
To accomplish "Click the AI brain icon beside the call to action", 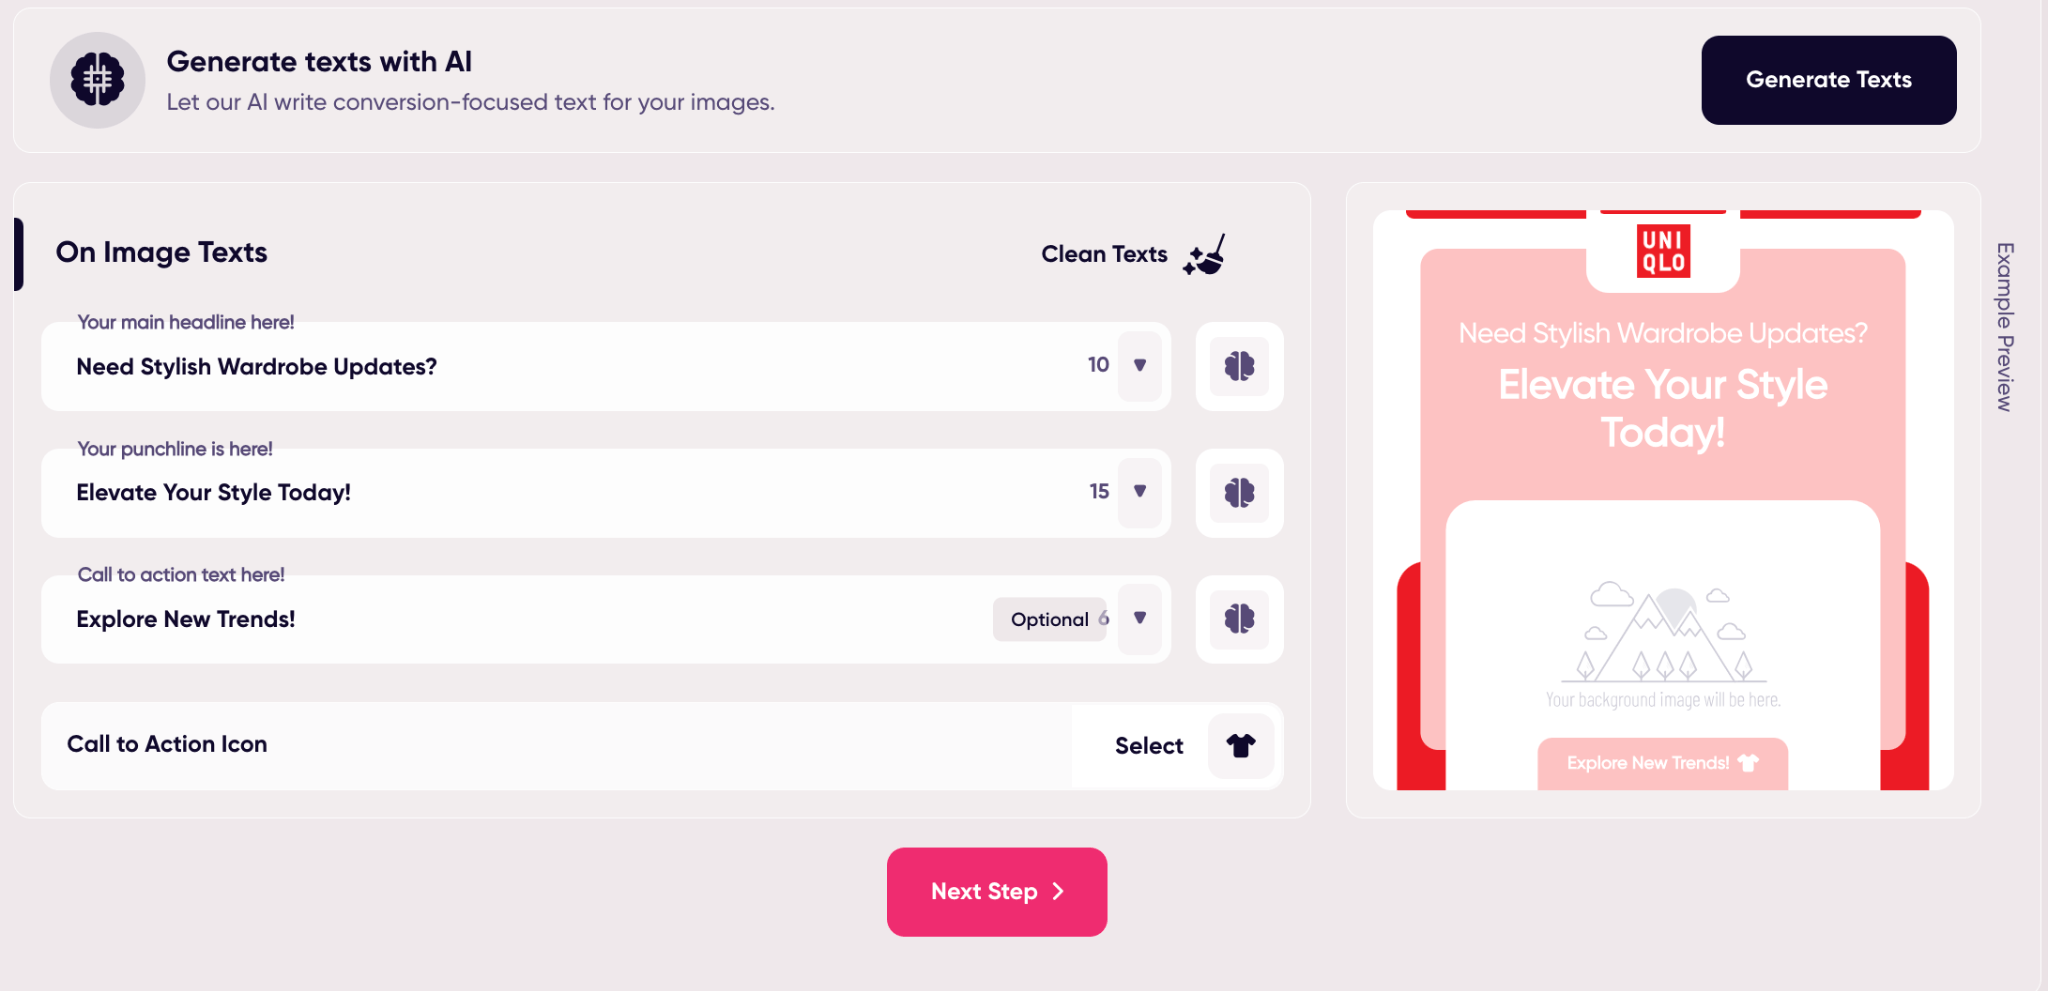I will [x=1239, y=619].
